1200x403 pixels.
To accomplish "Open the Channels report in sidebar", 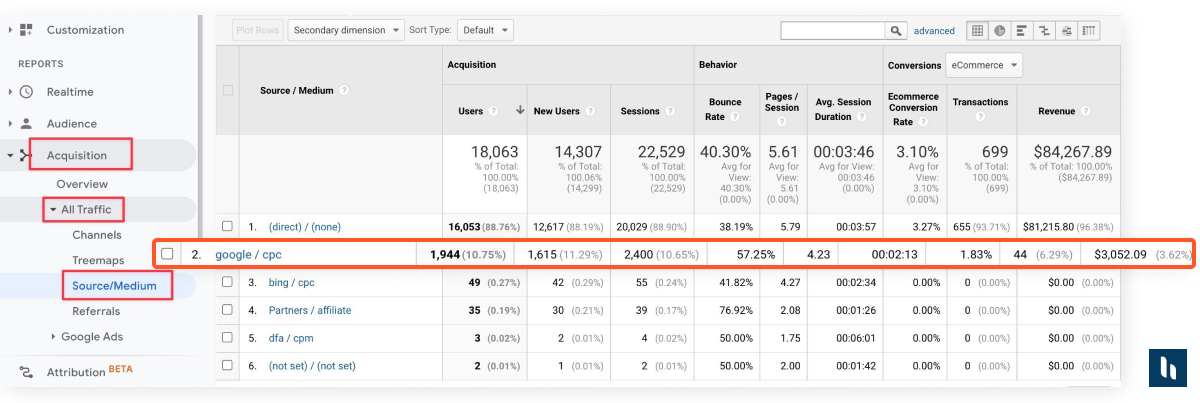I will coord(97,235).
